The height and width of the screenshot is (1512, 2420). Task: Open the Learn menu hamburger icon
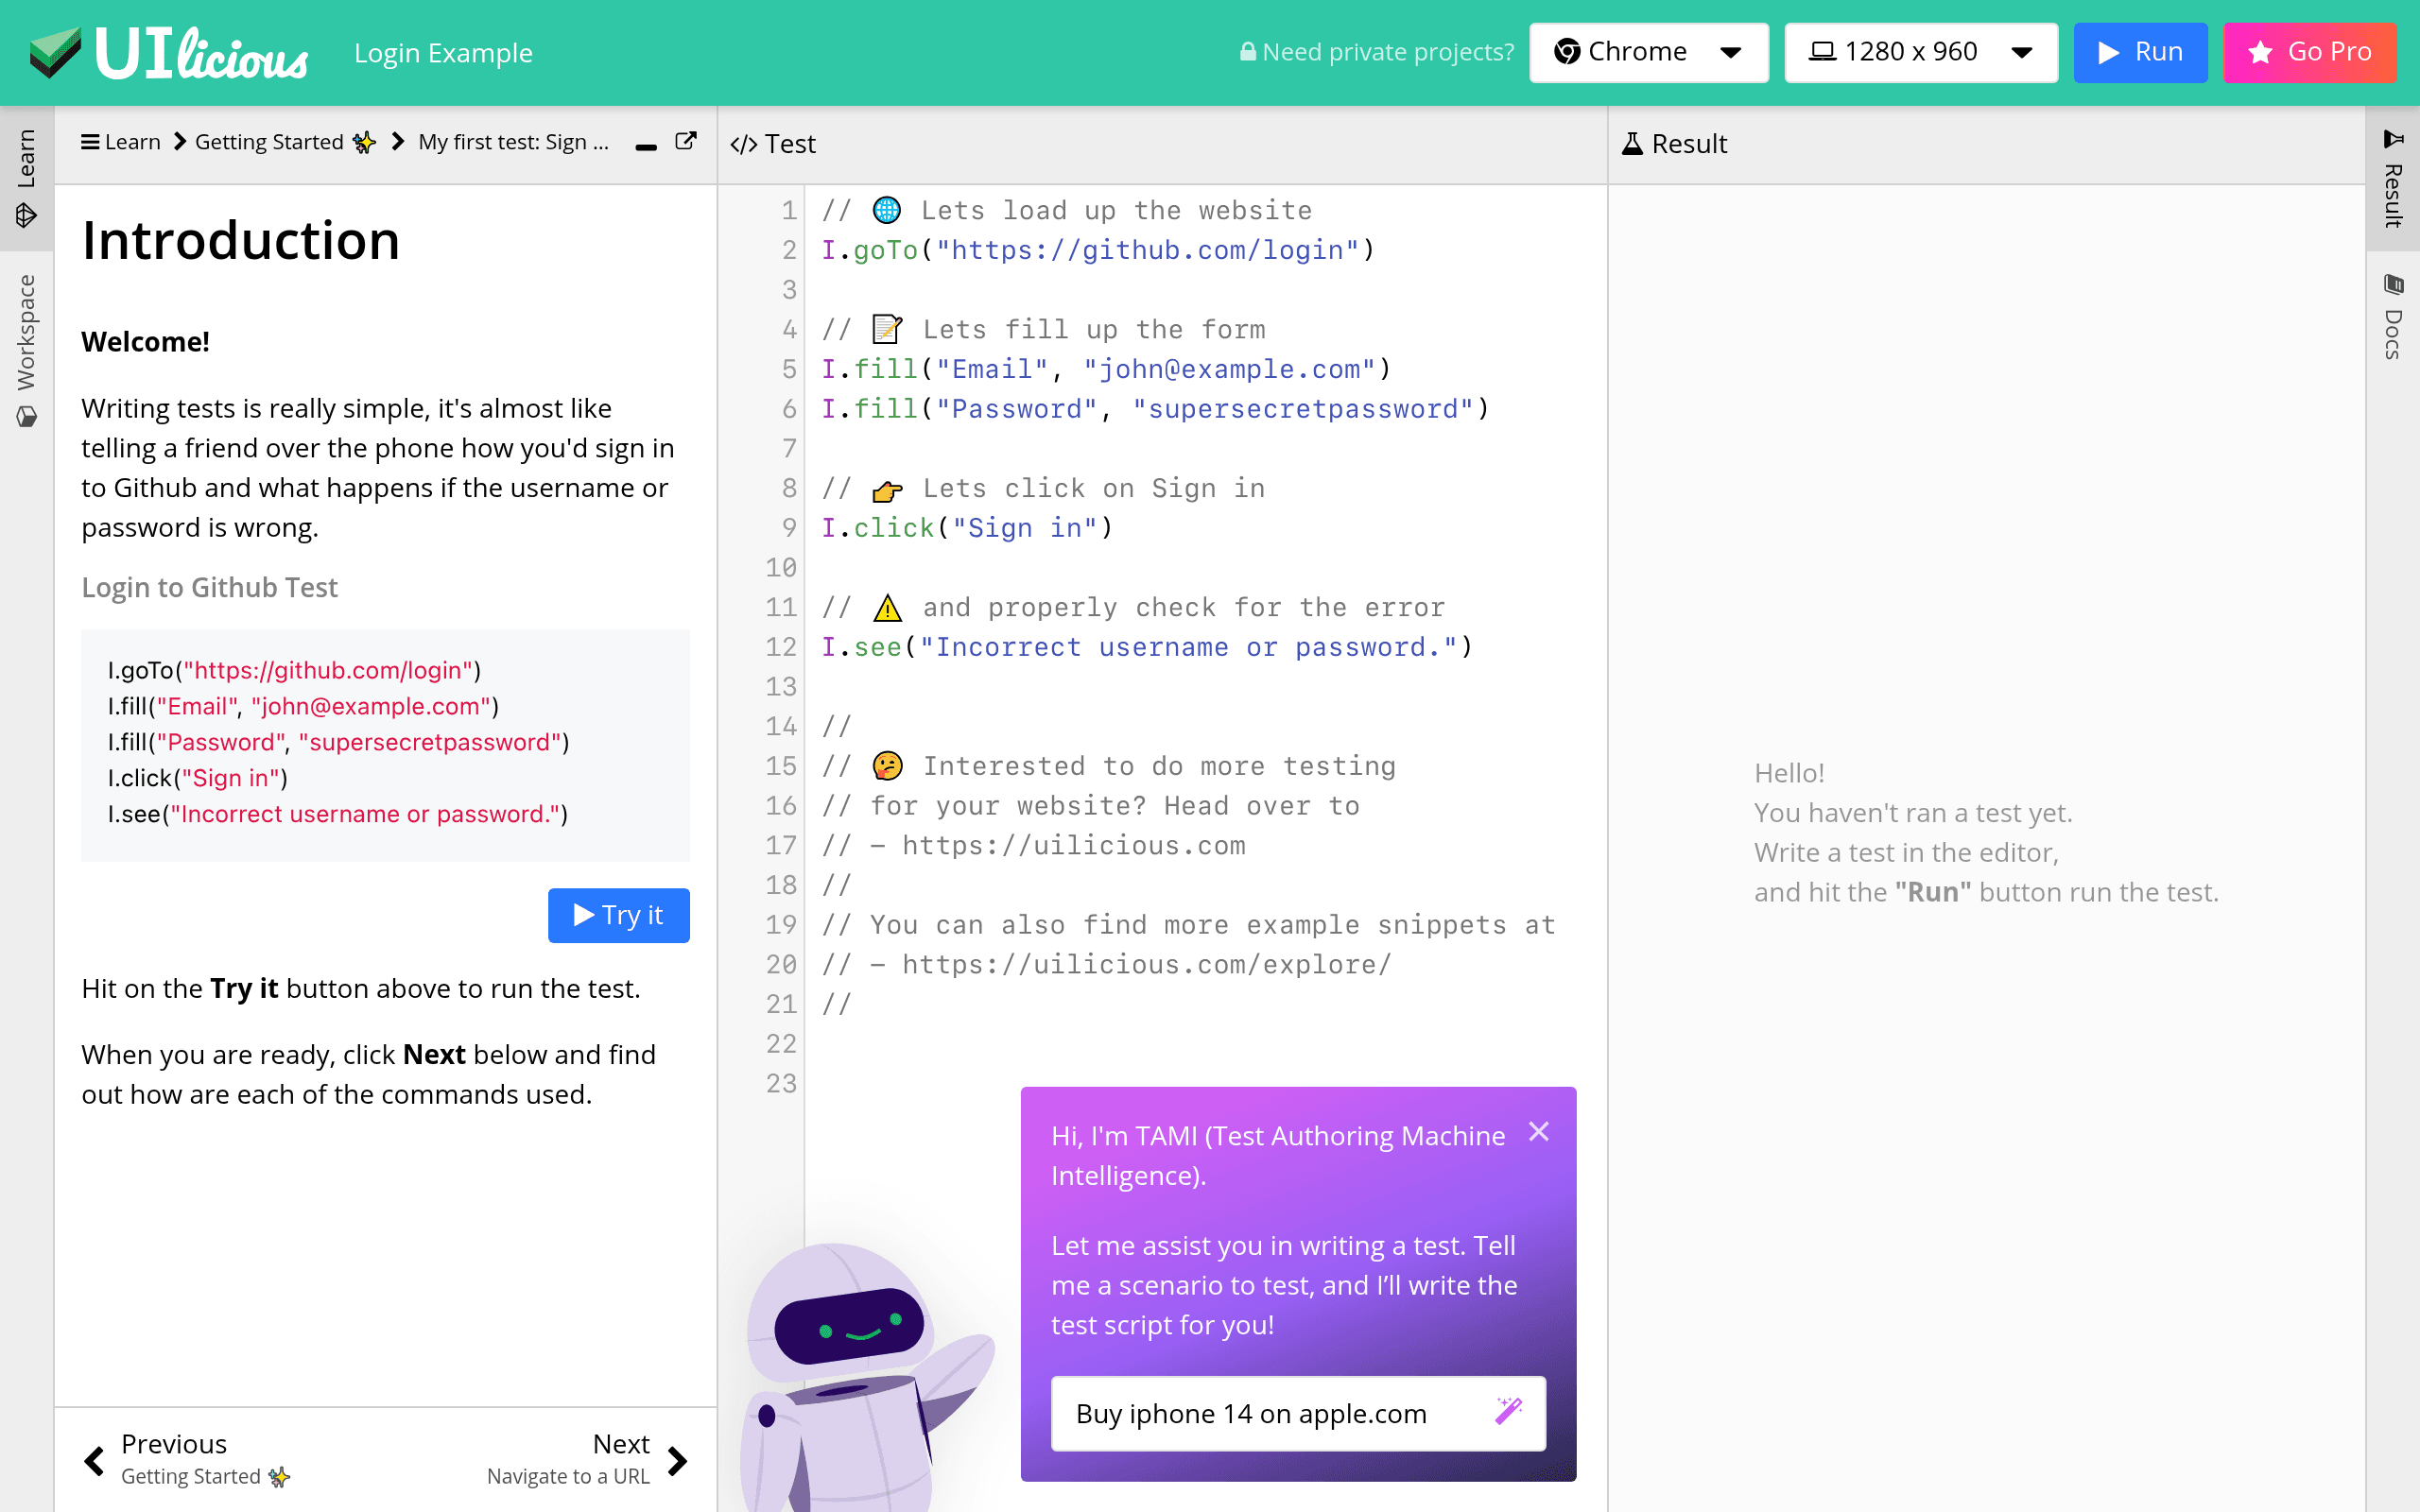[x=90, y=142]
